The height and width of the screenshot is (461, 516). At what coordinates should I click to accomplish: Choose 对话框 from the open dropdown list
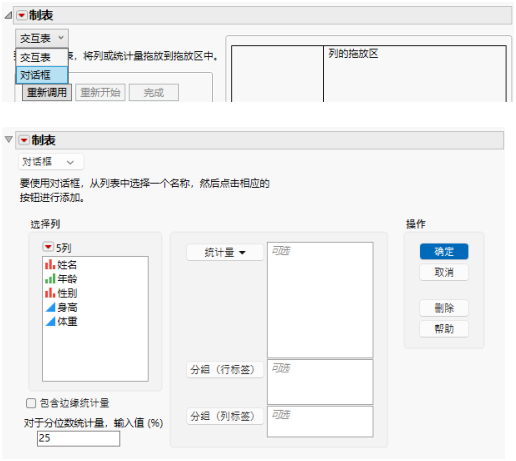click(42, 75)
